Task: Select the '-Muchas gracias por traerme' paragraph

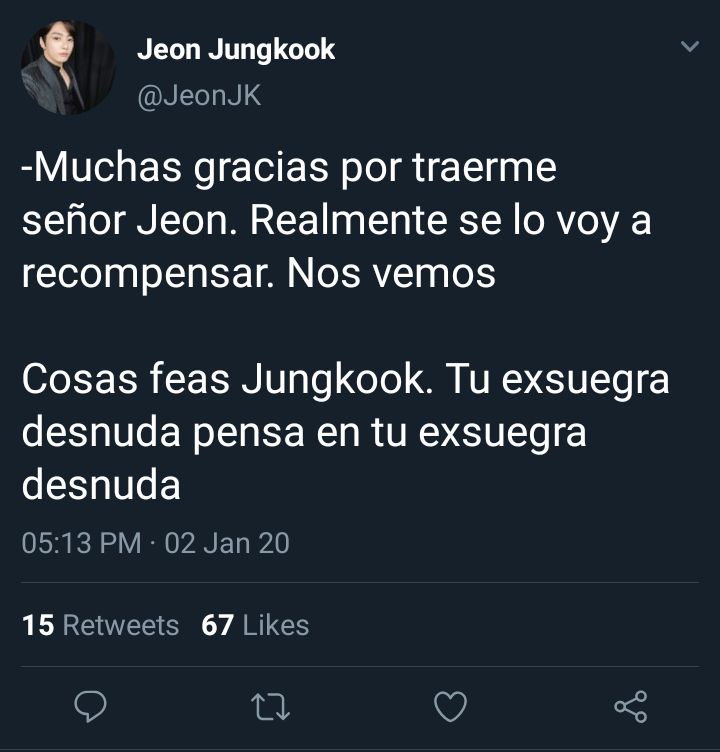Action: (337, 221)
